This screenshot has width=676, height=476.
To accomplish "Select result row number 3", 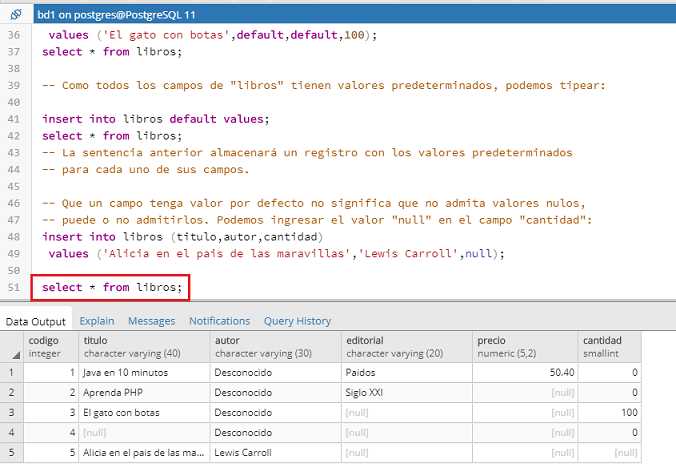I will [x=12, y=413].
